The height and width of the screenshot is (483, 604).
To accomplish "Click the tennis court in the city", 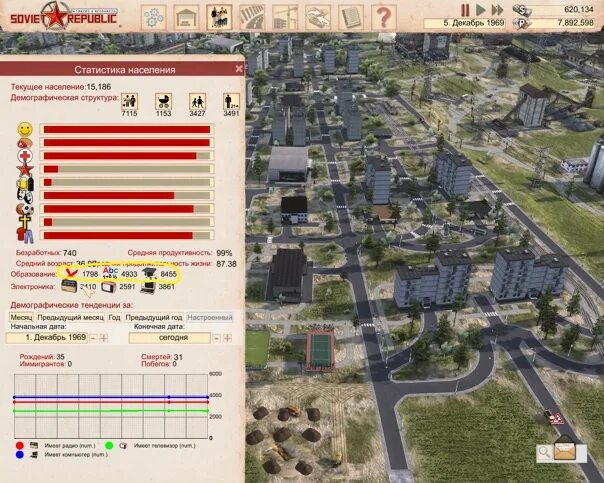I will point(320,350).
